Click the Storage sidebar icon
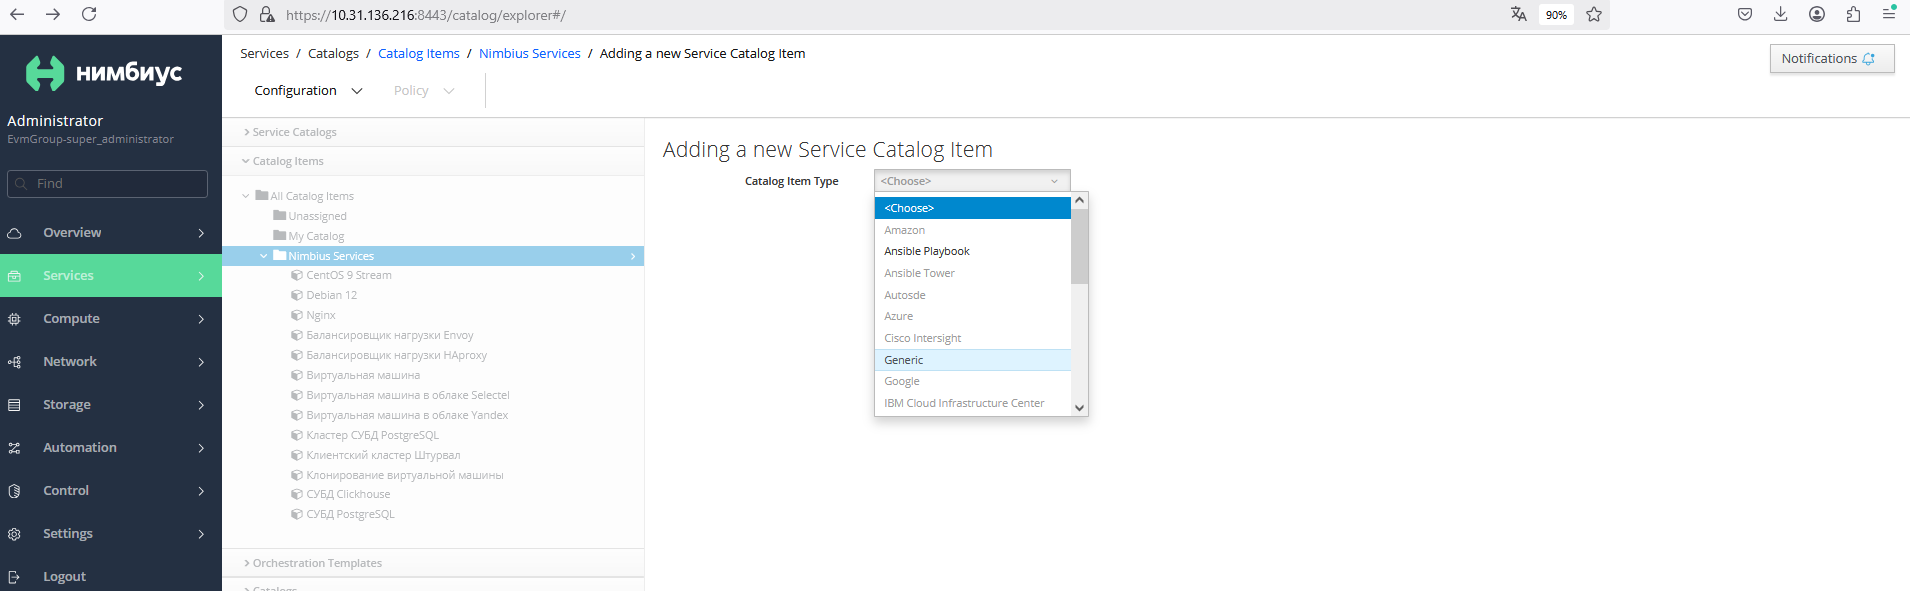Viewport: 1910px width, 591px height. point(14,405)
